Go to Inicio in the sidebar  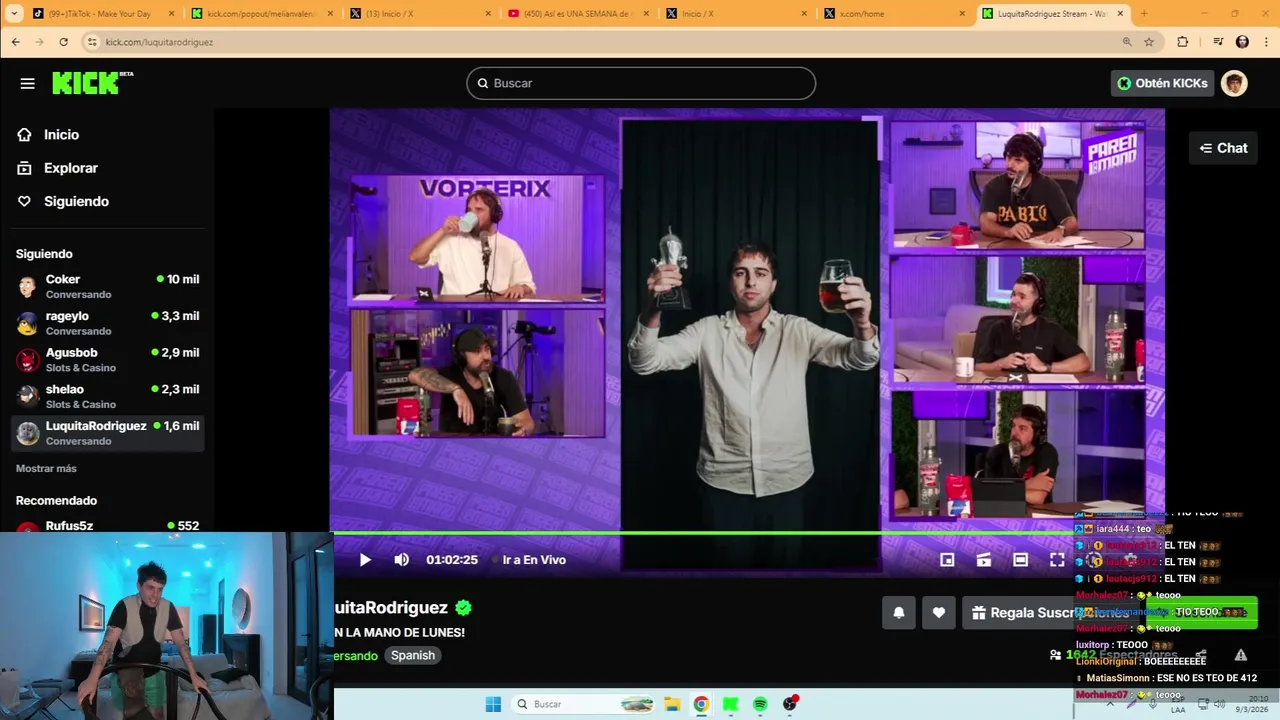point(61,134)
